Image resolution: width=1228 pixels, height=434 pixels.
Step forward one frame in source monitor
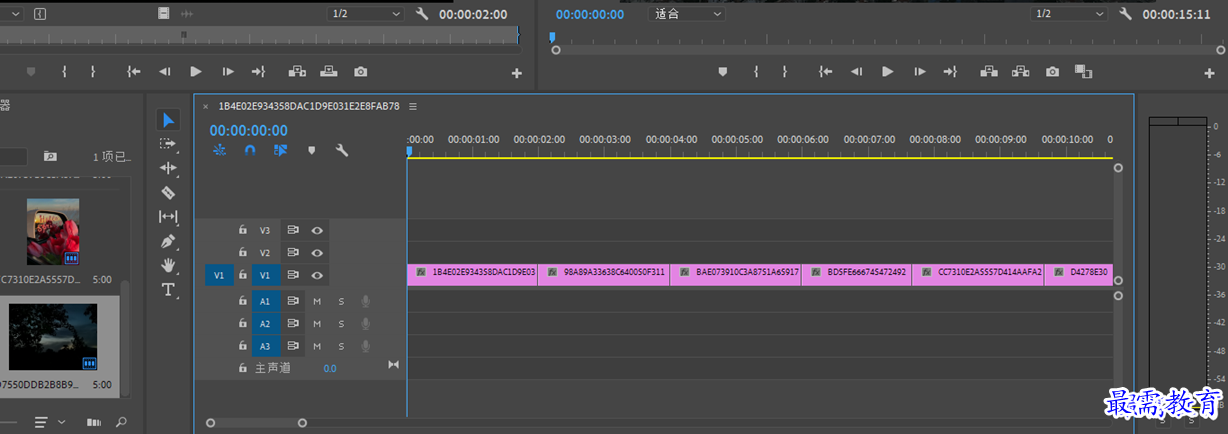[x=228, y=71]
